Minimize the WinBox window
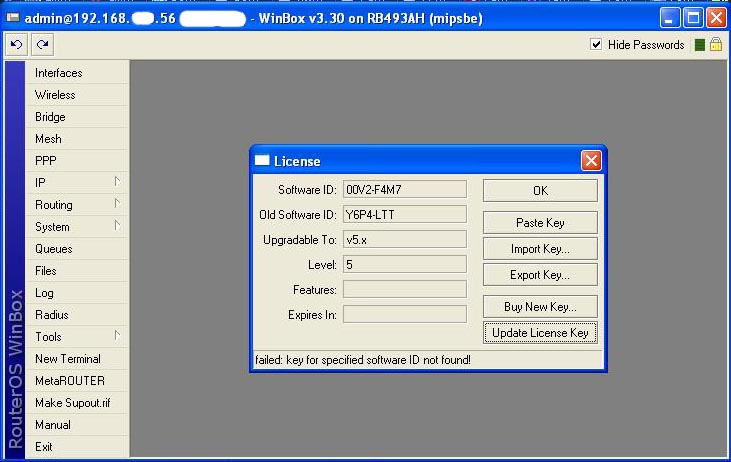This screenshot has height=462, width=731. click(669, 18)
